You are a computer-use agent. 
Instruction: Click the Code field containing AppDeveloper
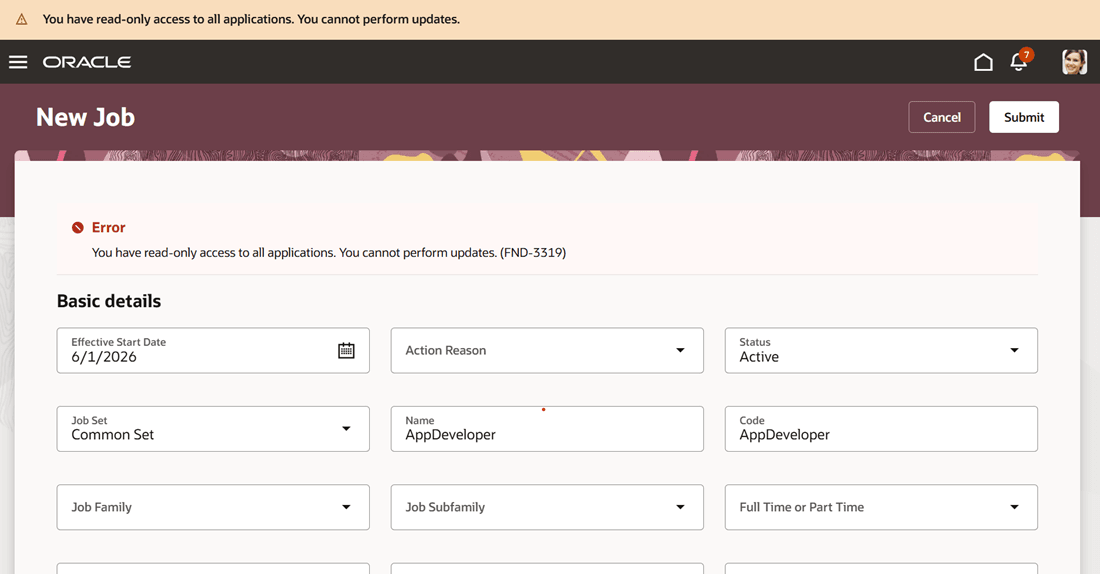click(x=880, y=429)
